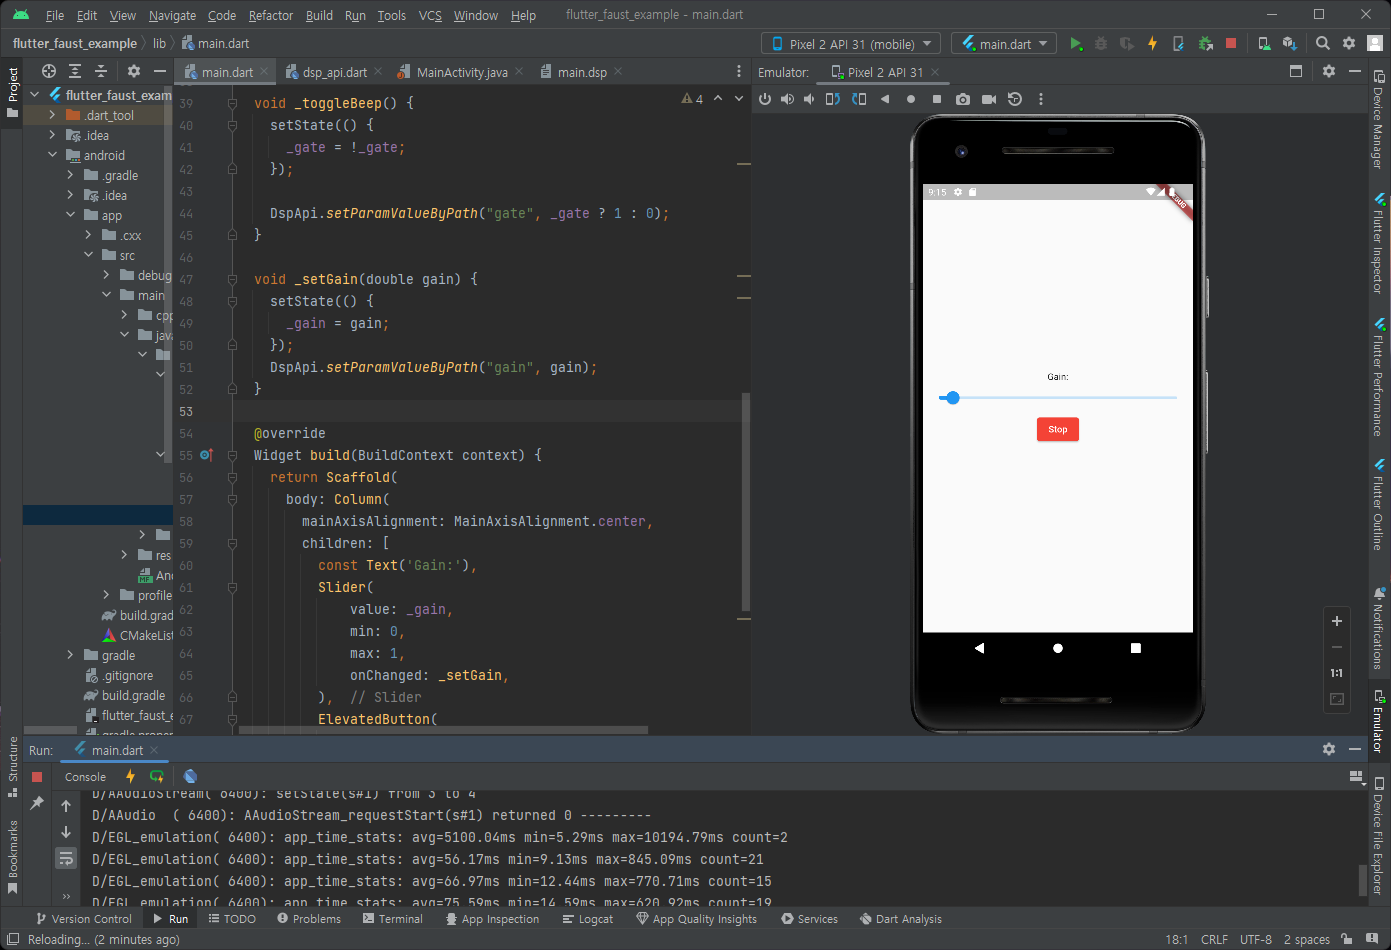Open App Inspection tool window
Screen dimensions: 1391x950
(x=492, y=919)
